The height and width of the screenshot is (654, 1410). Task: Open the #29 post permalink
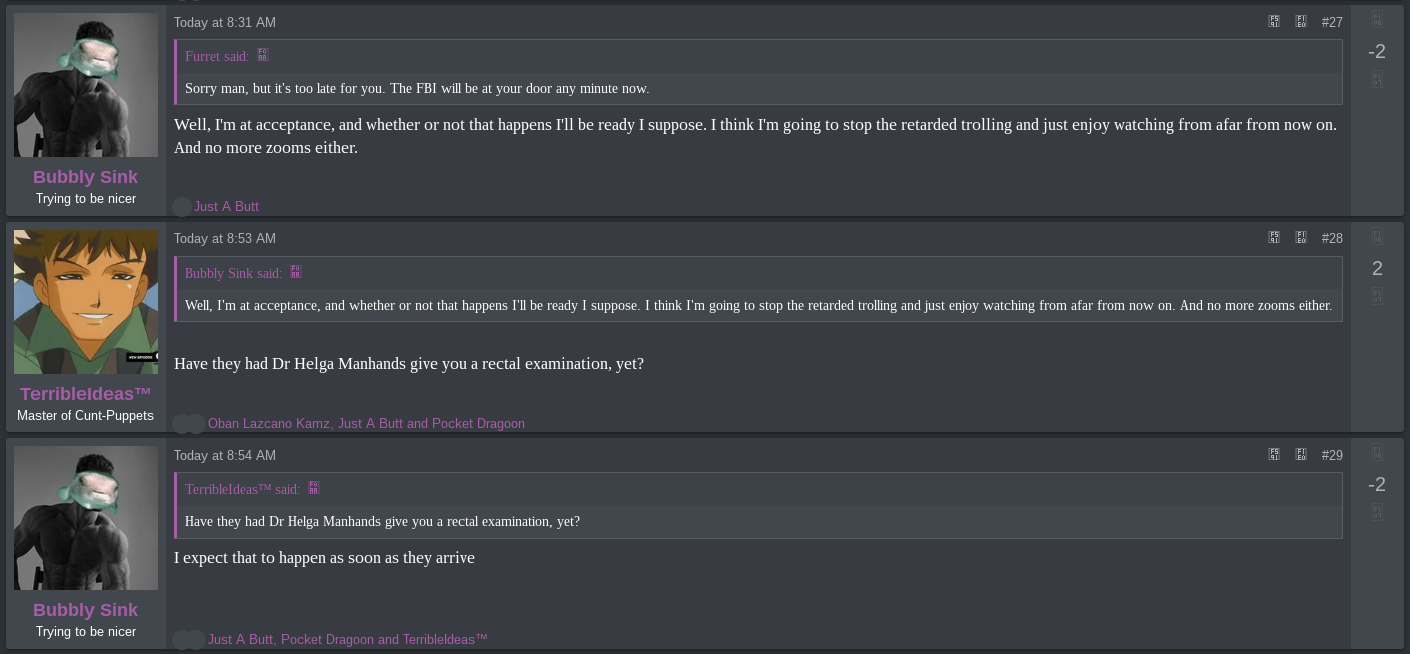click(1332, 455)
